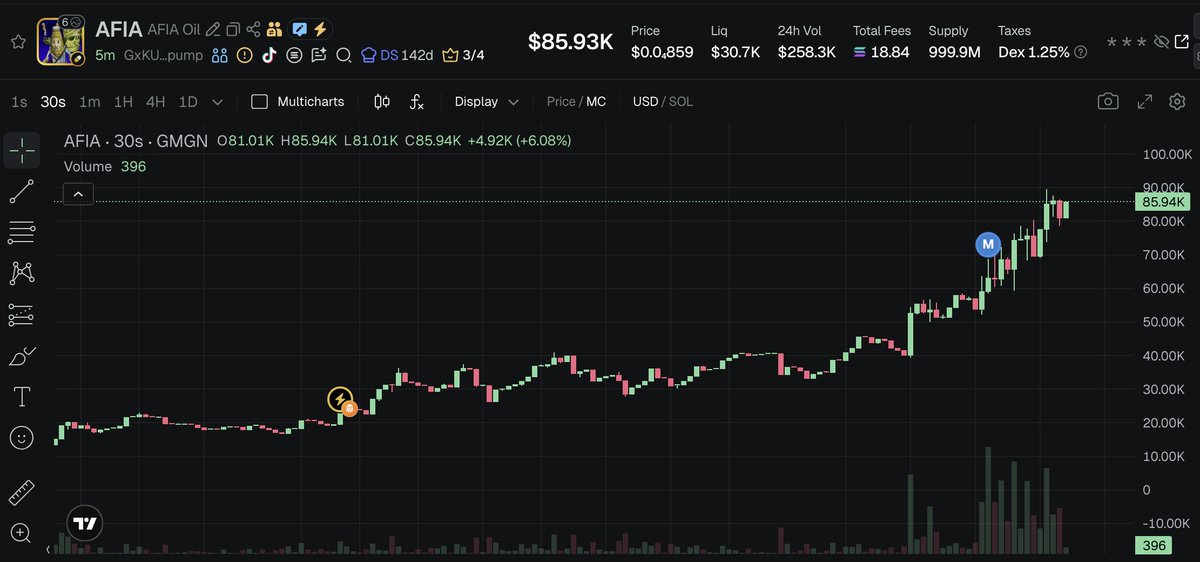Screen dimensions: 1200x562
Task: Select the trend line drawing tool
Action: 21,191
